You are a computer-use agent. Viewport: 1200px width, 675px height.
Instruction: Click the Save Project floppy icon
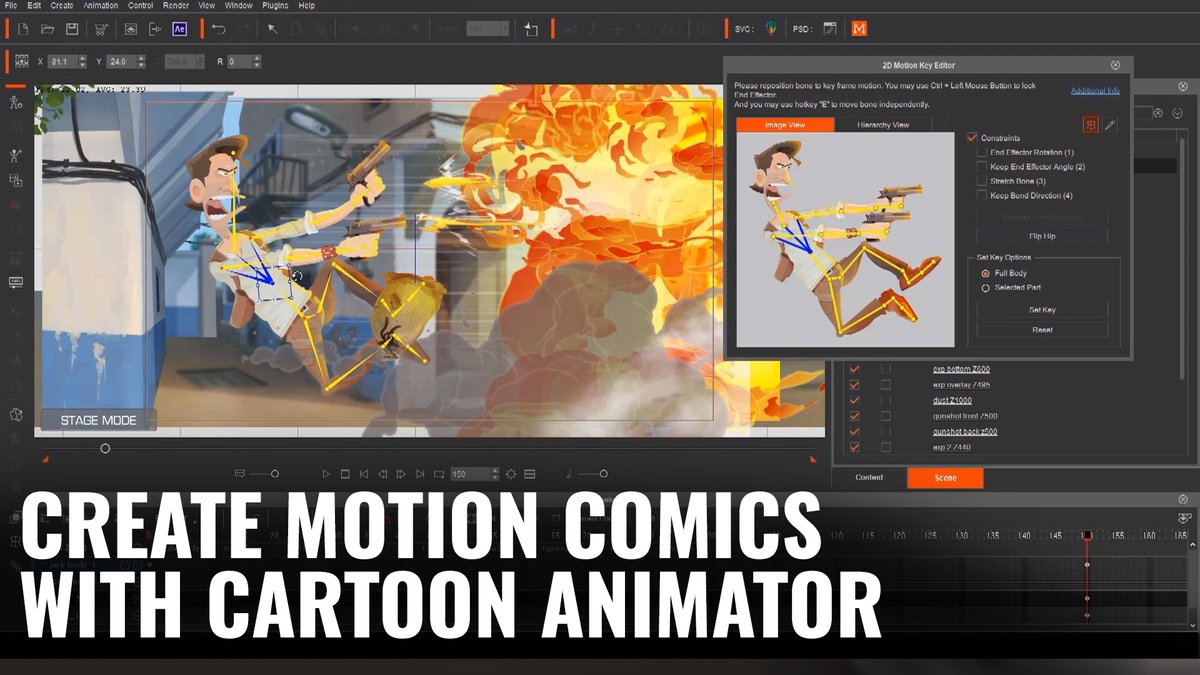(x=72, y=29)
